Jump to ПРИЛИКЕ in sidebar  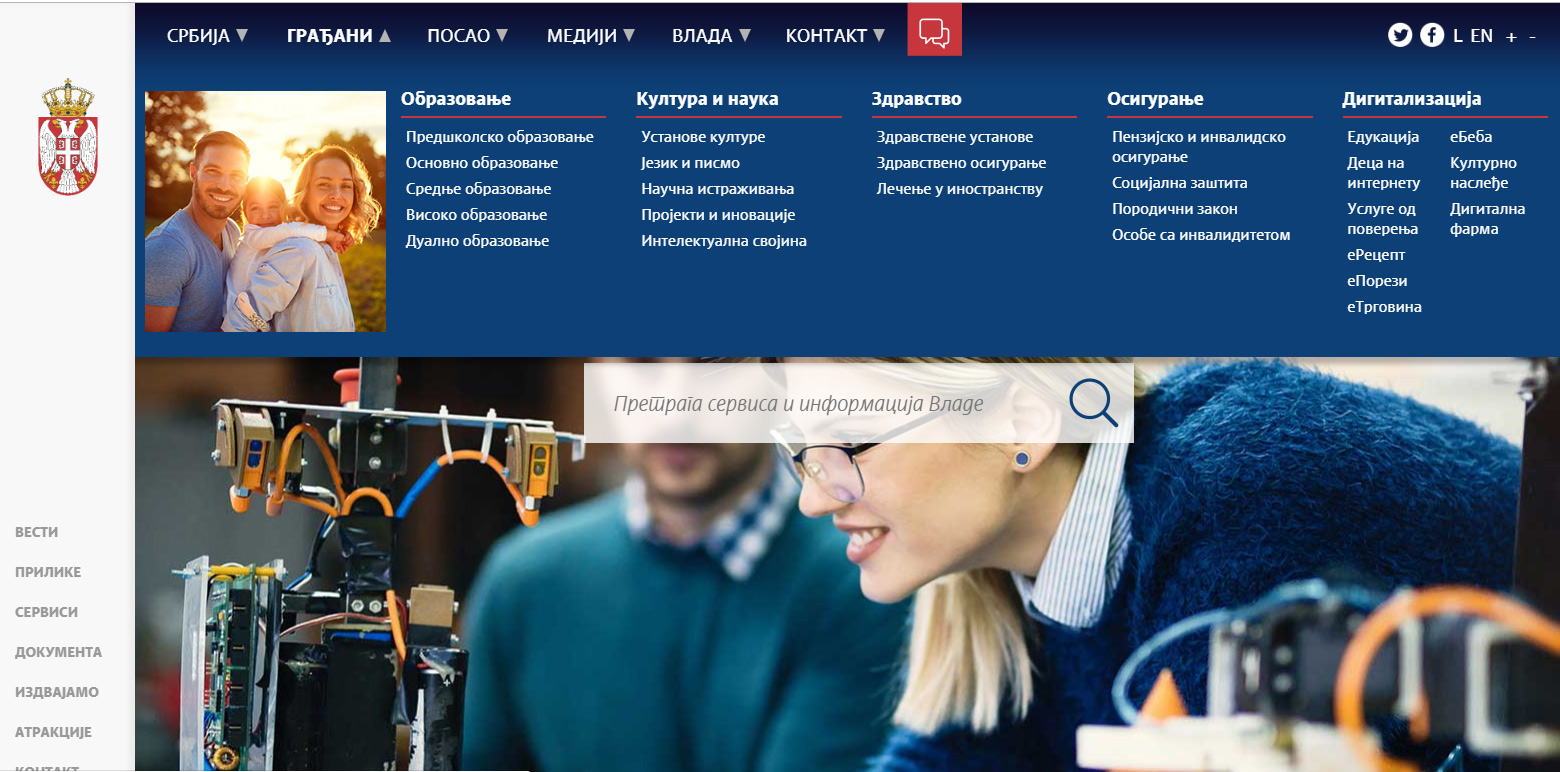tap(48, 572)
